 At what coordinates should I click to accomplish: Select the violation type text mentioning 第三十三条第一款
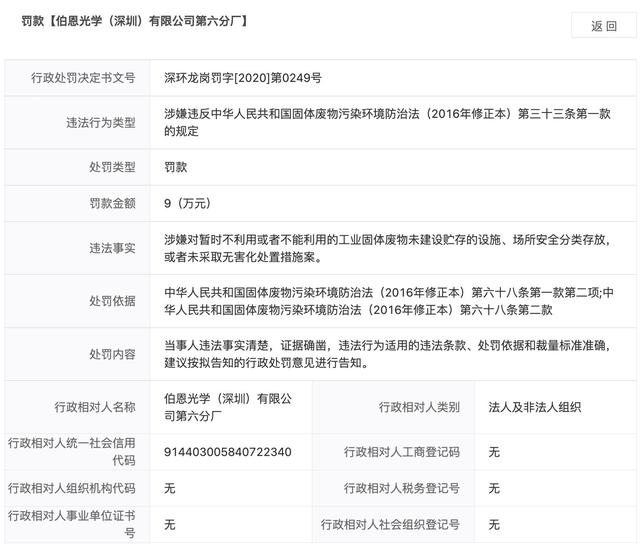[x=387, y=122]
